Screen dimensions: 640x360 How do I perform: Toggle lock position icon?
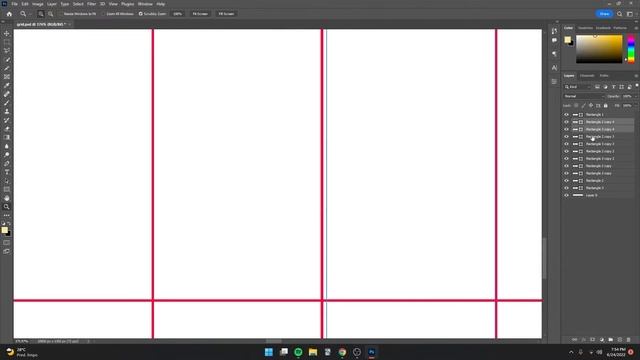[x=591, y=106]
